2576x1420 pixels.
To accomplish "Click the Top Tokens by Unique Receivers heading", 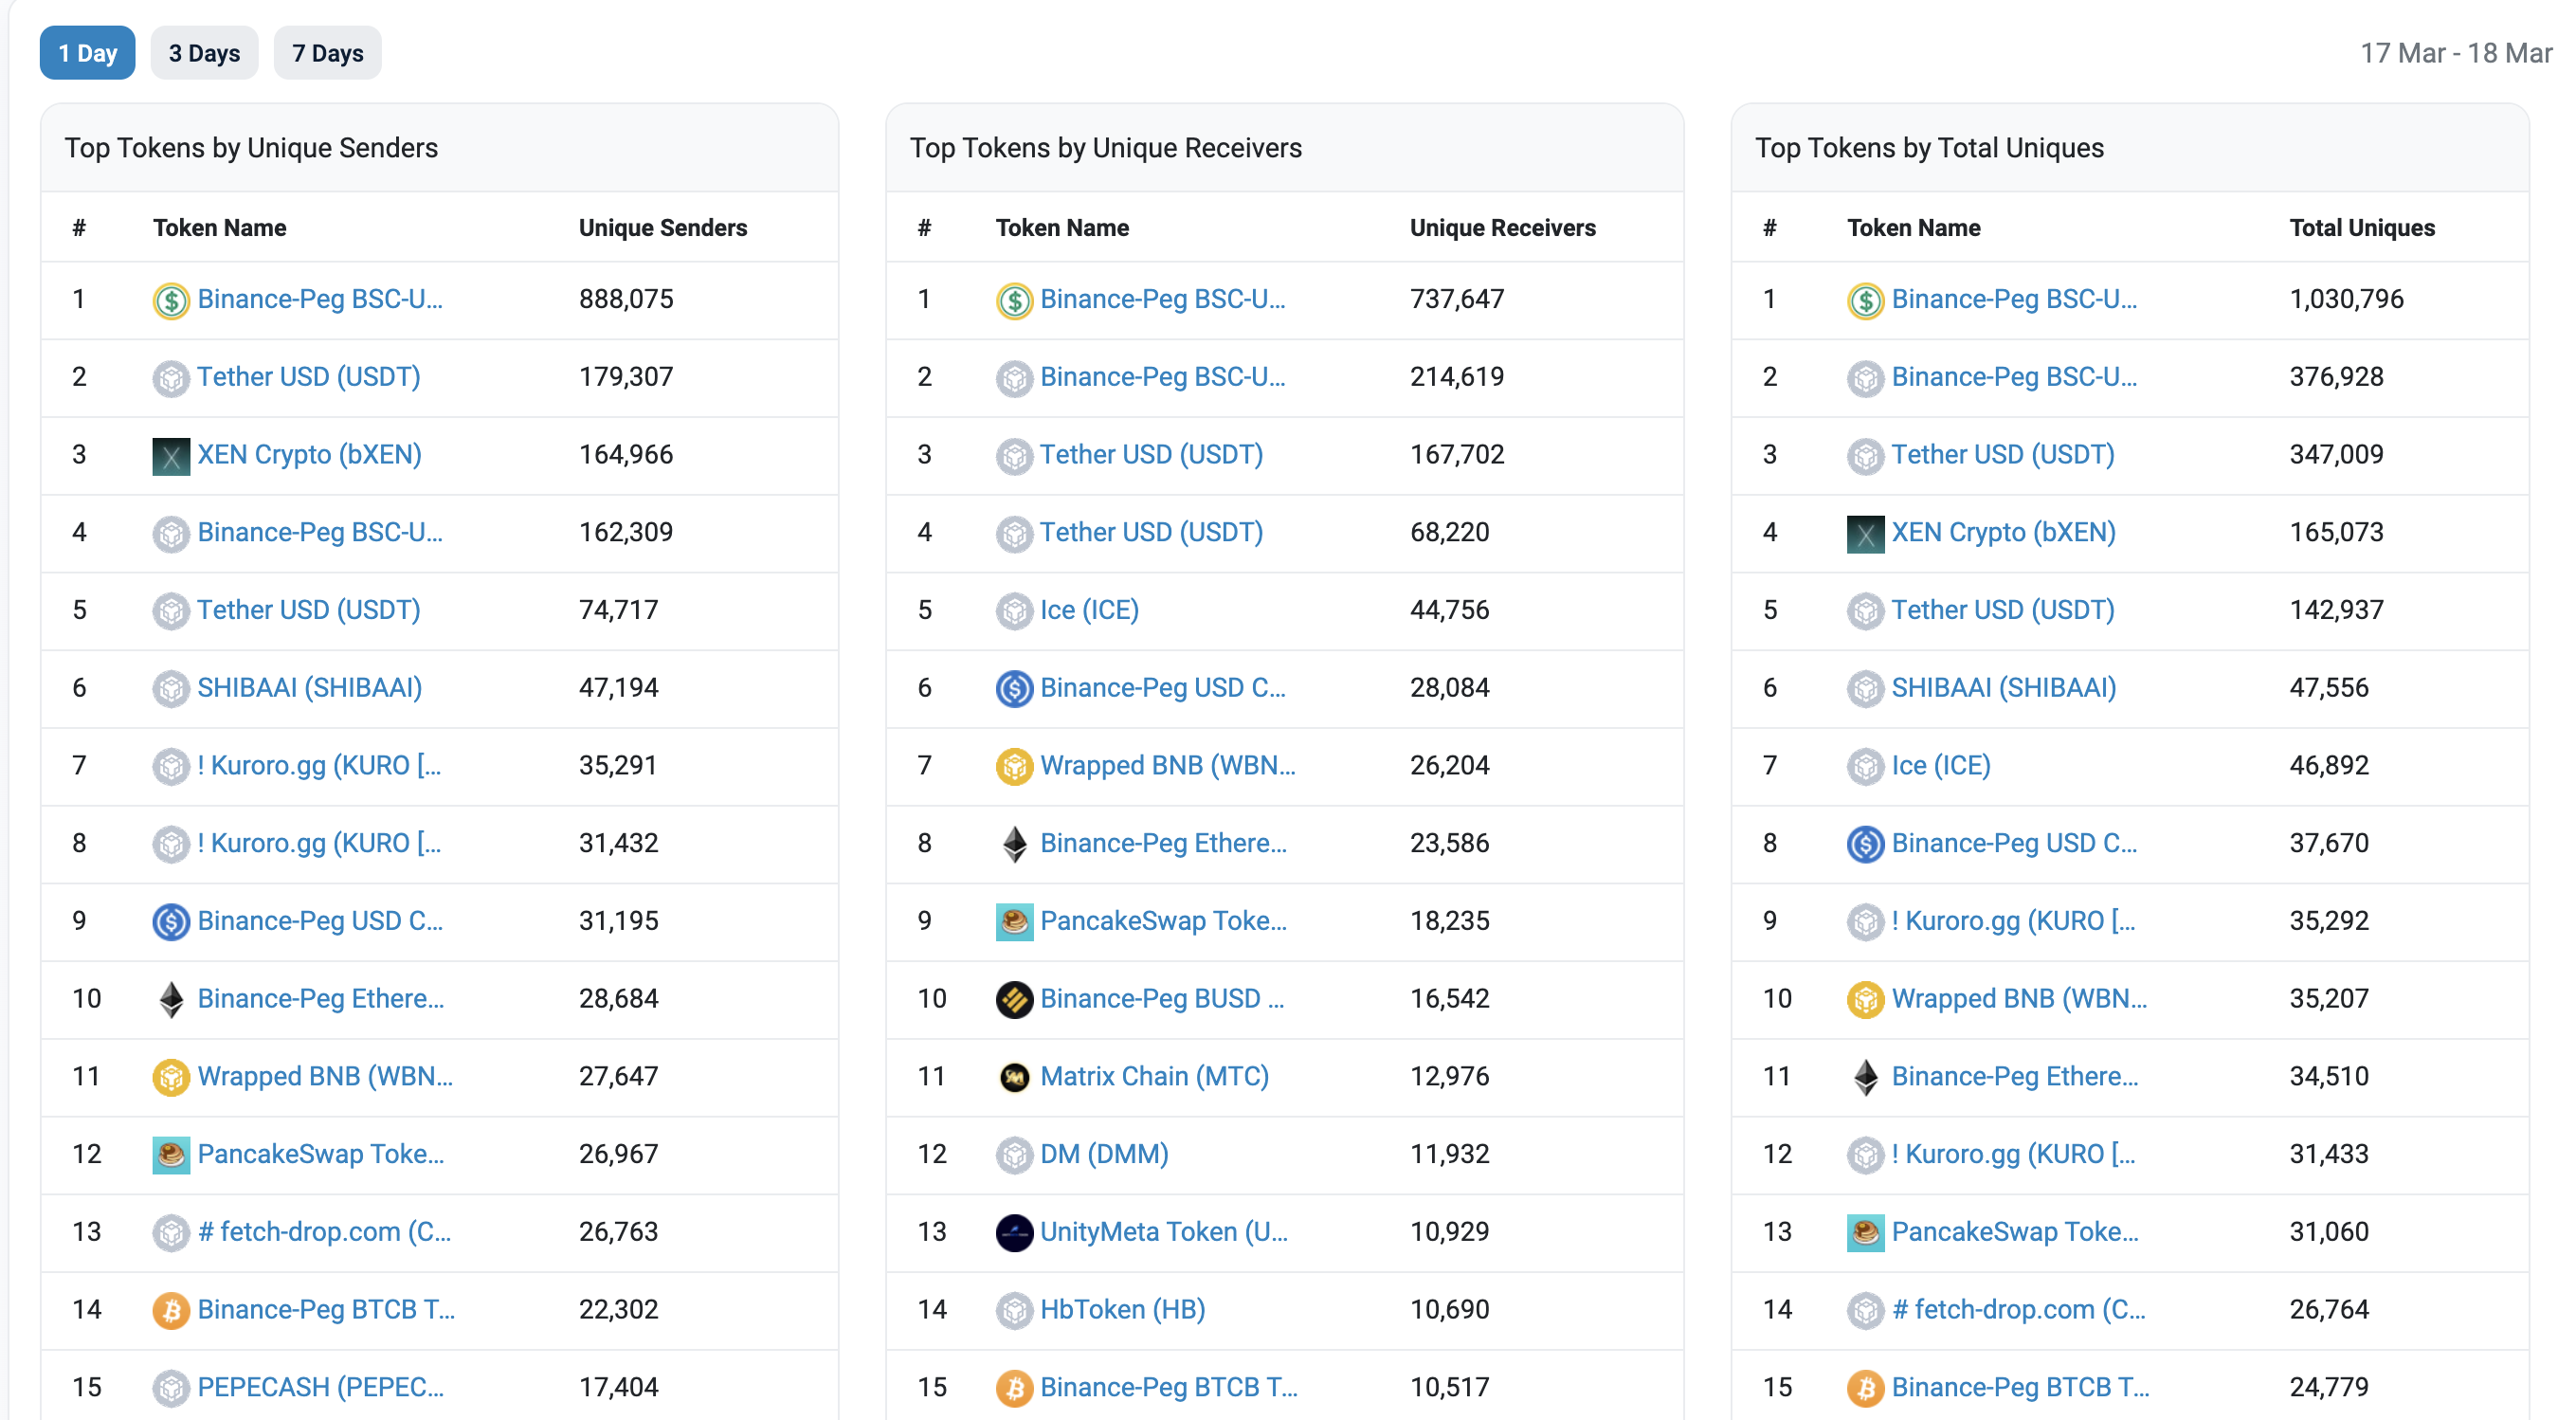I will pos(1105,148).
